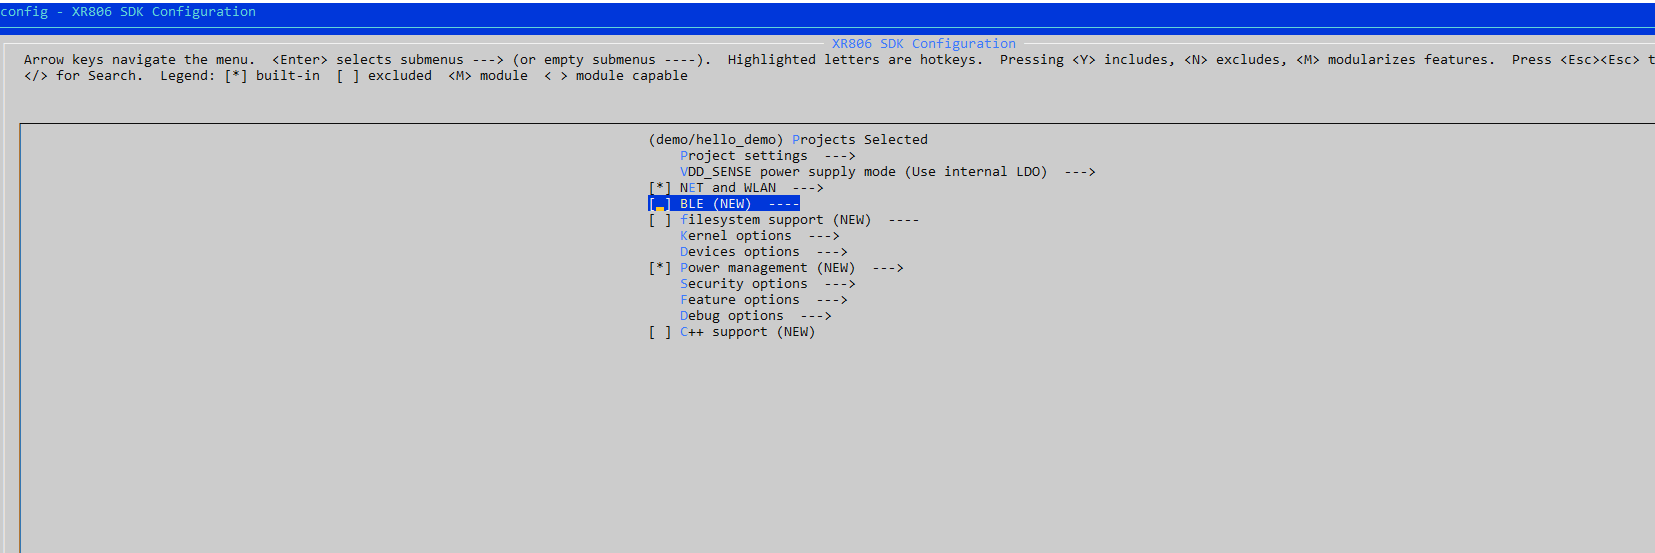Open Project settings submenu arrow

point(840,156)
